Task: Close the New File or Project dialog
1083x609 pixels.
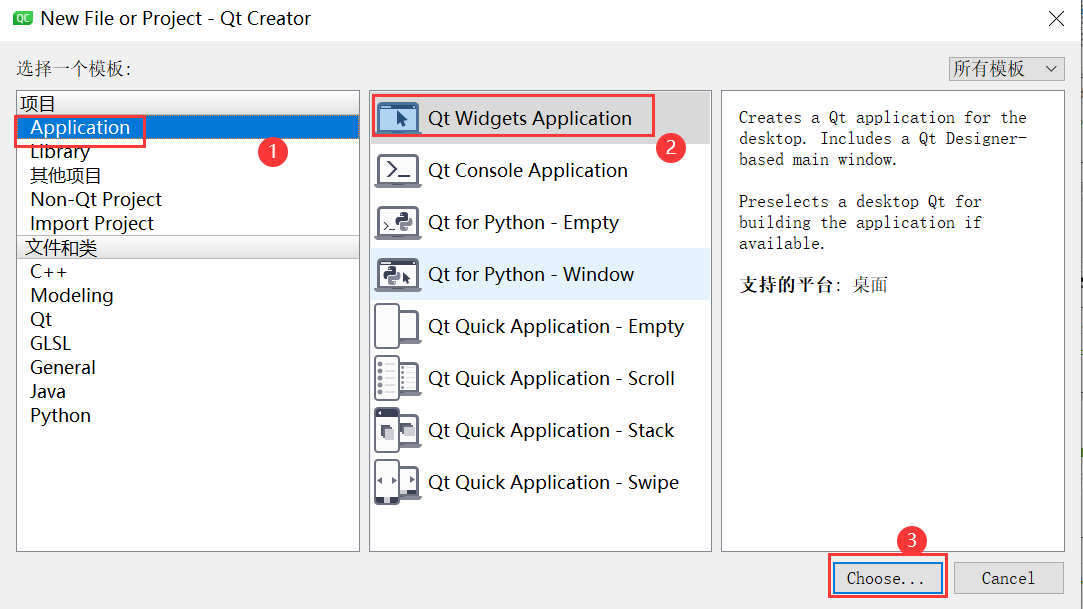Action: [x=1056, y=19]
